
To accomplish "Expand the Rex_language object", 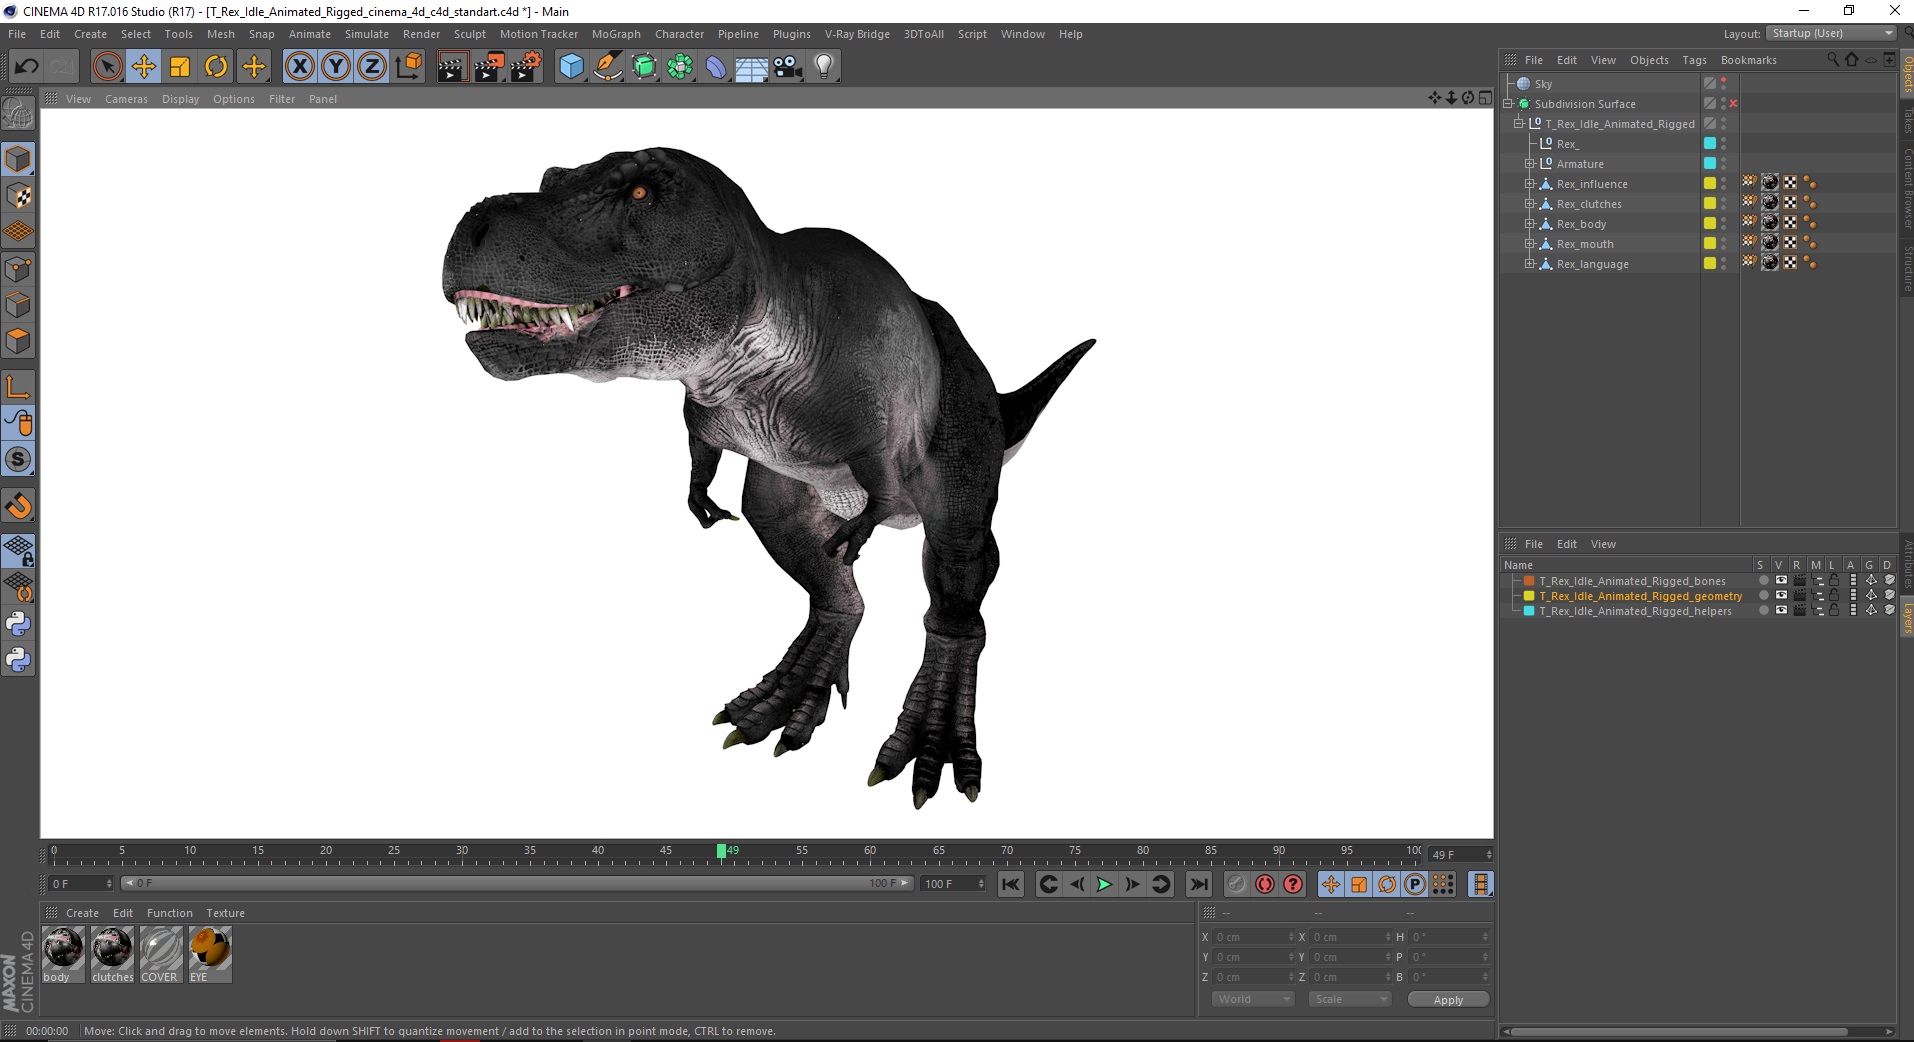I will click(x=1529, y=264).
